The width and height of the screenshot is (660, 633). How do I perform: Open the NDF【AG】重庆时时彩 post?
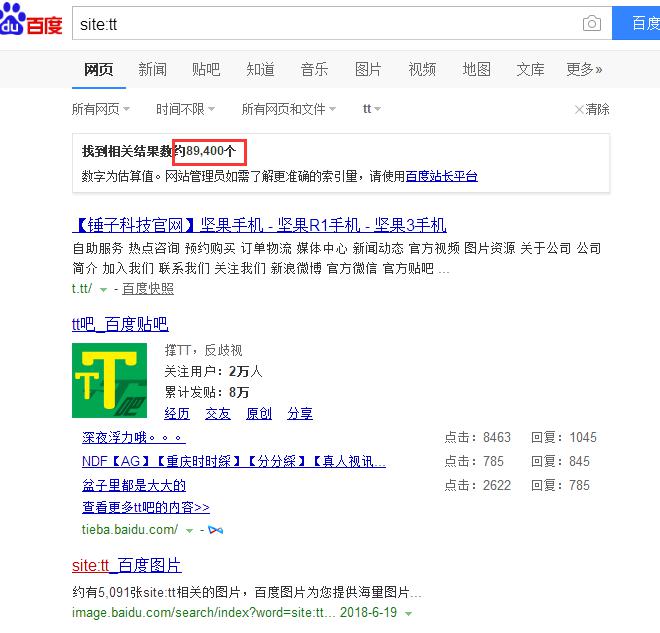234,462
